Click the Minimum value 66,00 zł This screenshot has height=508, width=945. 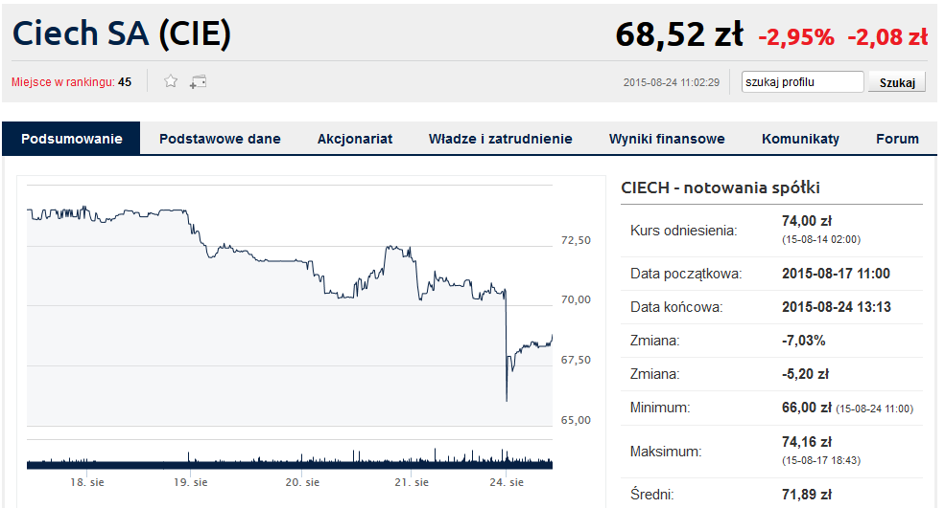click(x=806, y=407)
